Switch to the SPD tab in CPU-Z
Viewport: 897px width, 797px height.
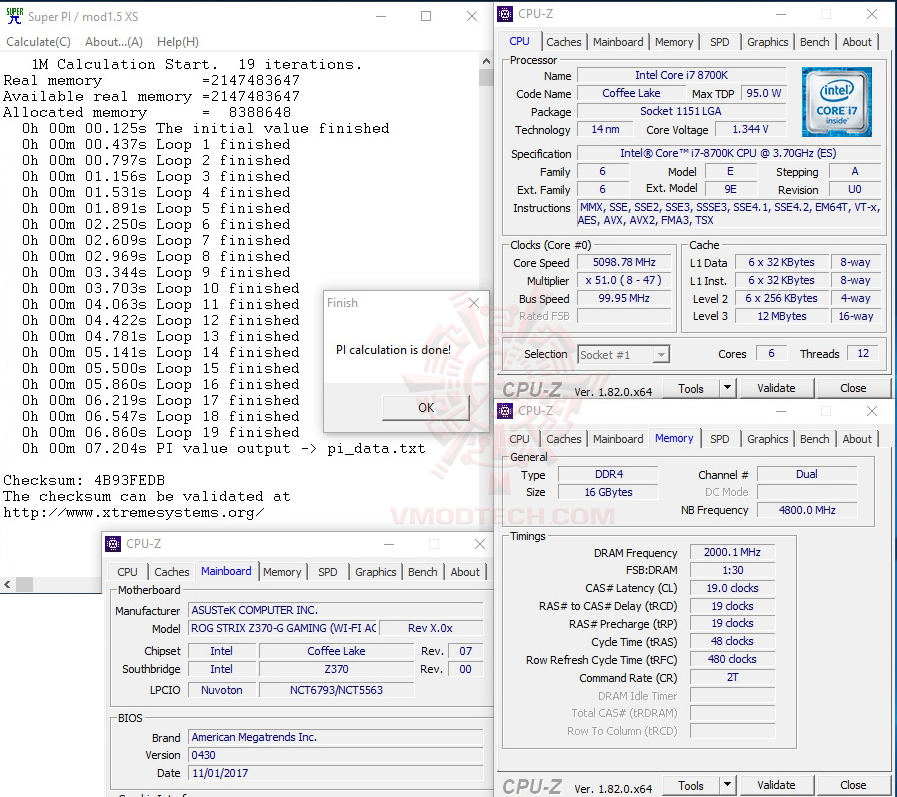pyautogui.click(x=720, y=41)
